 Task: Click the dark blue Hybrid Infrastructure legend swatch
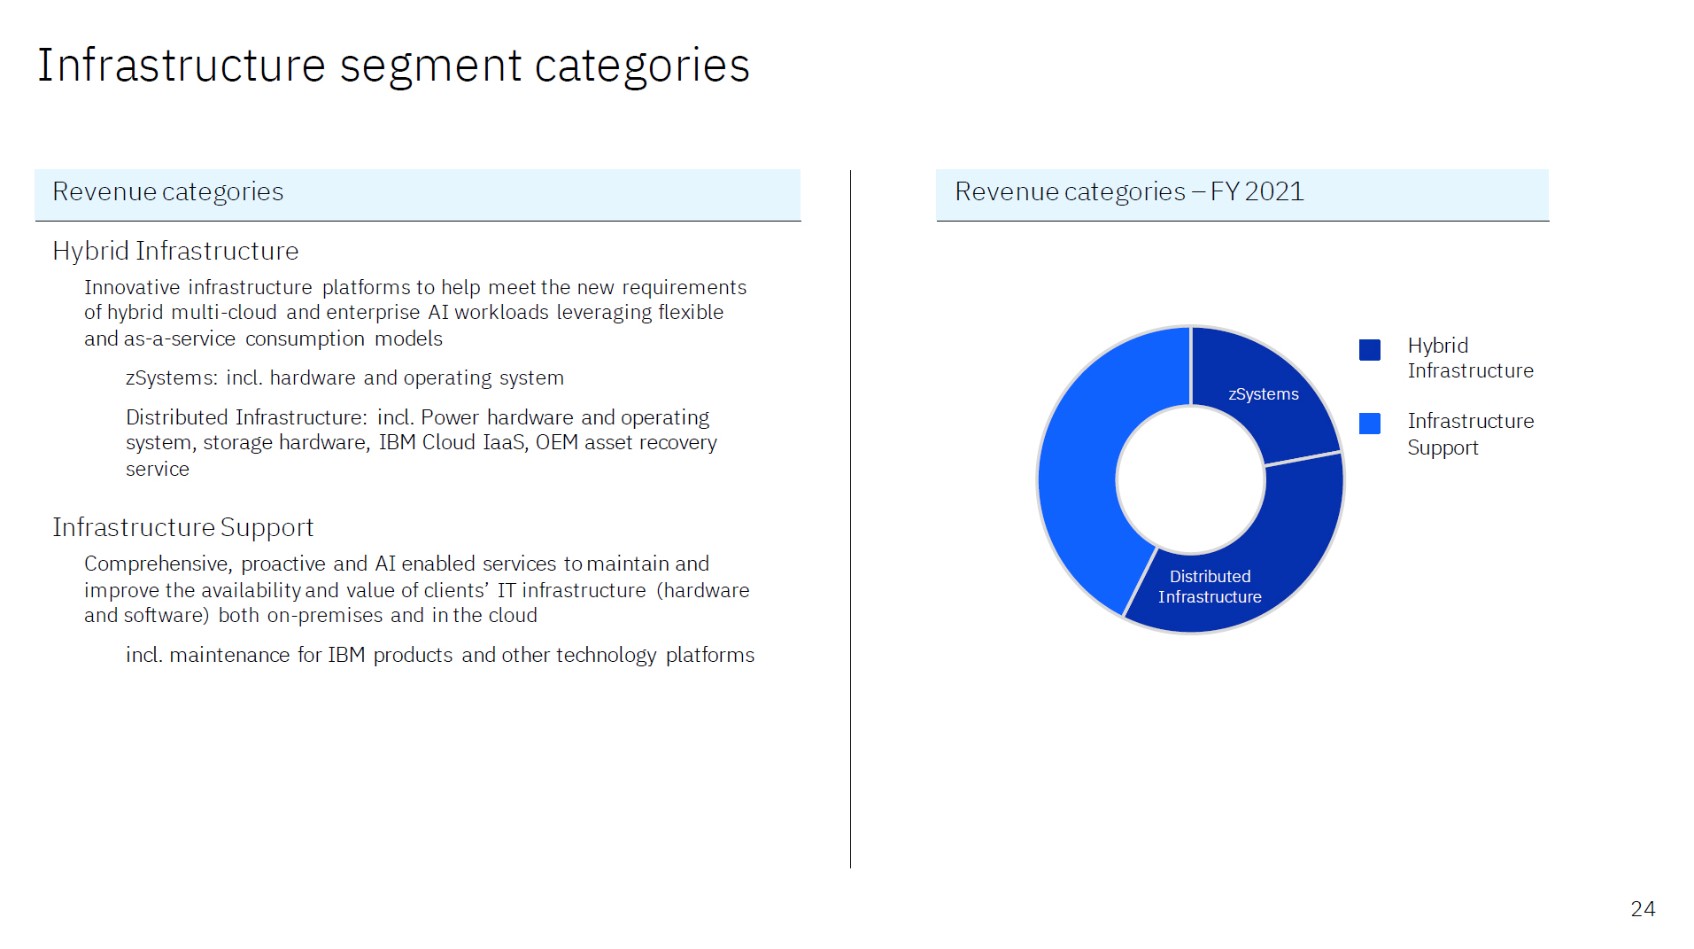pos(1370,349)
